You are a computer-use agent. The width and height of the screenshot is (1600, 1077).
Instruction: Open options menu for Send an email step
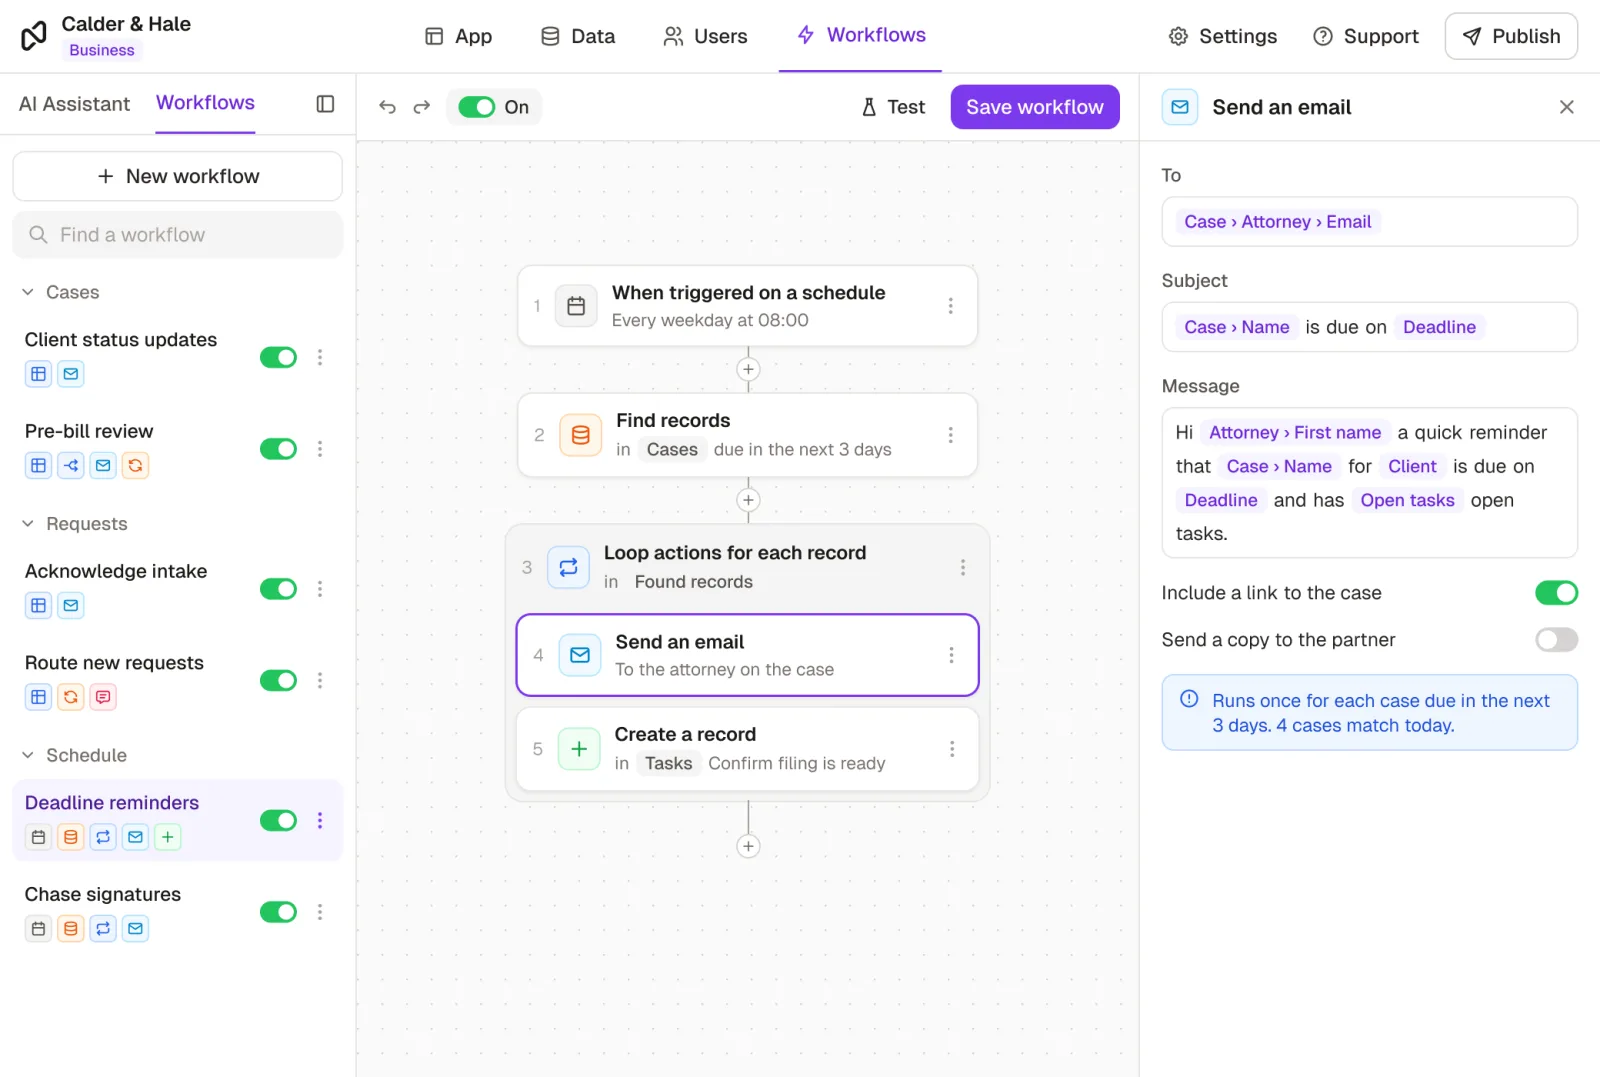(951, 655)
